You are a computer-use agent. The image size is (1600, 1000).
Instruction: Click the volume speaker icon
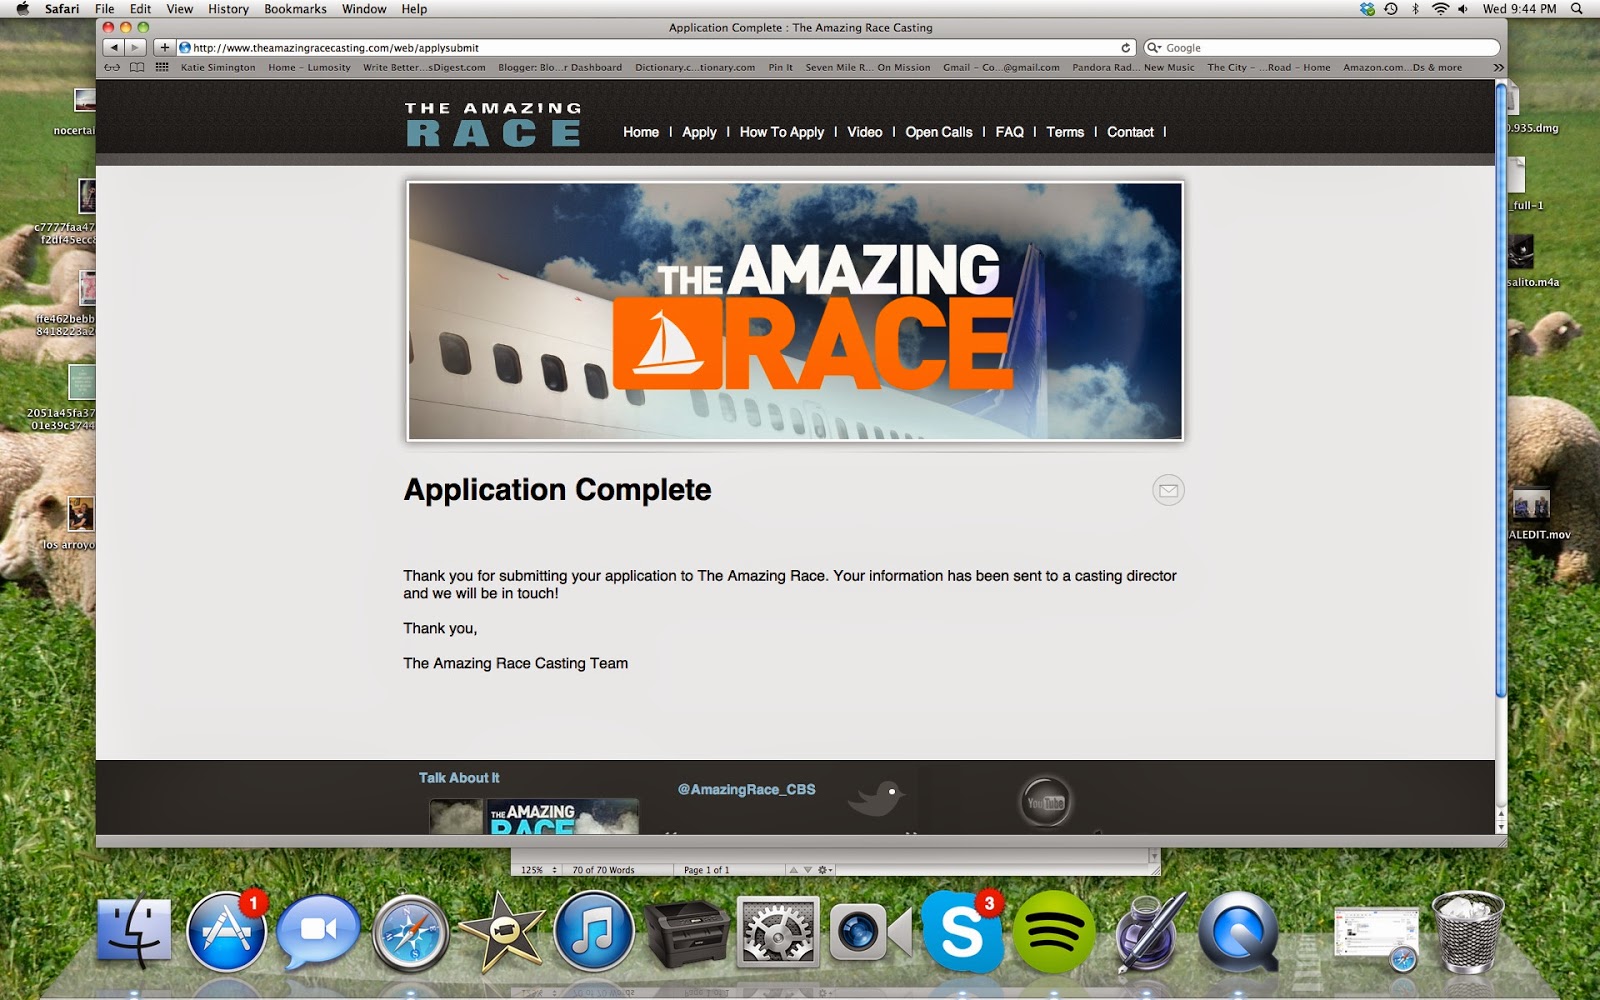click(x=1463, y=9)
